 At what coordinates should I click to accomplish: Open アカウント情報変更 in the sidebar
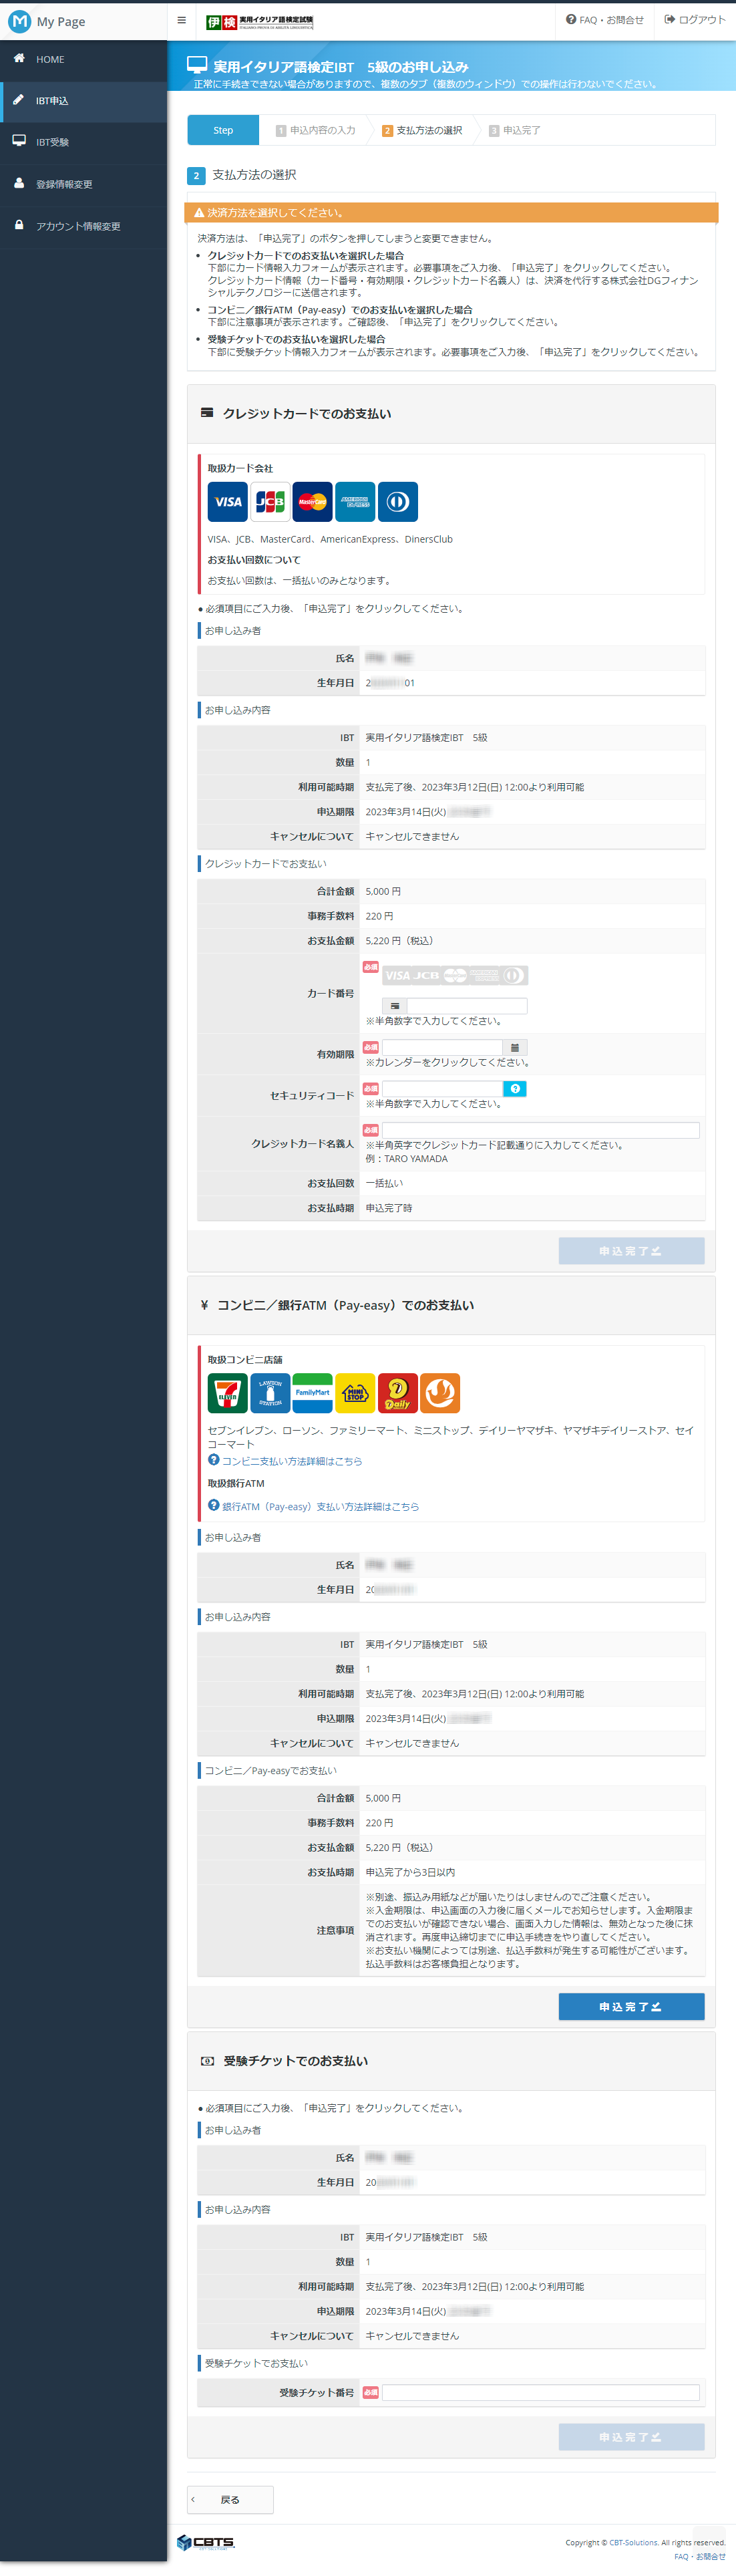[83, 226]
